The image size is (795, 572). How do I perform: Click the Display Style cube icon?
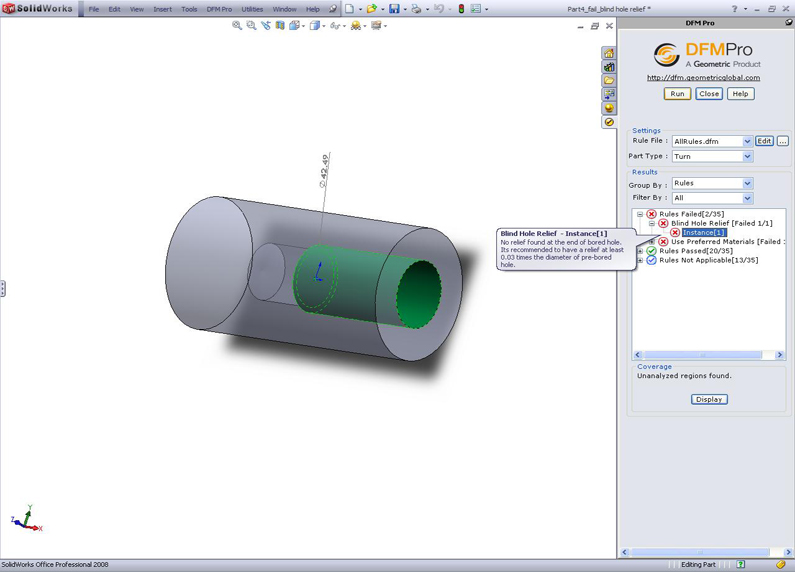click(315, 25)
